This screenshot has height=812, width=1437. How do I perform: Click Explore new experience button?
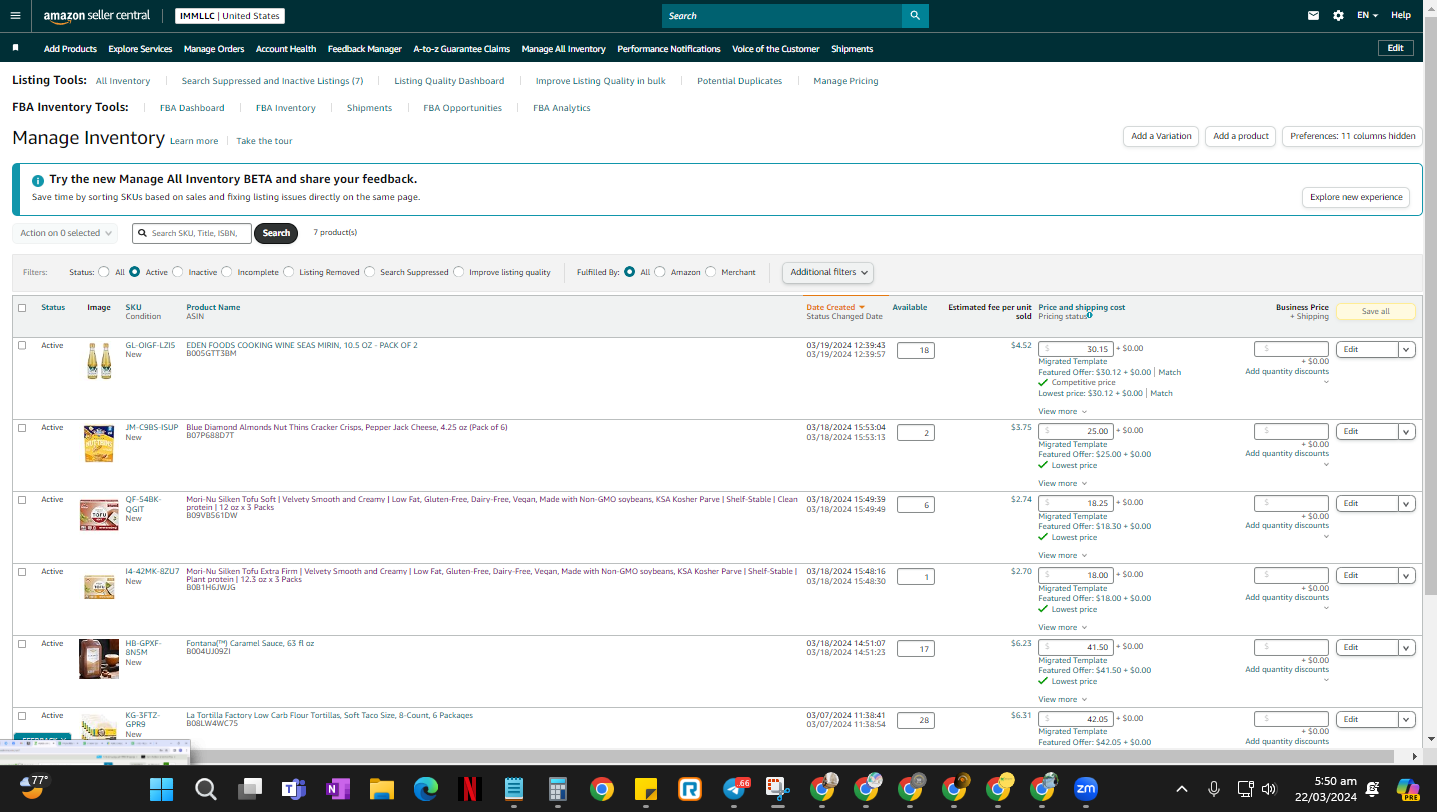pos(1356,197)
